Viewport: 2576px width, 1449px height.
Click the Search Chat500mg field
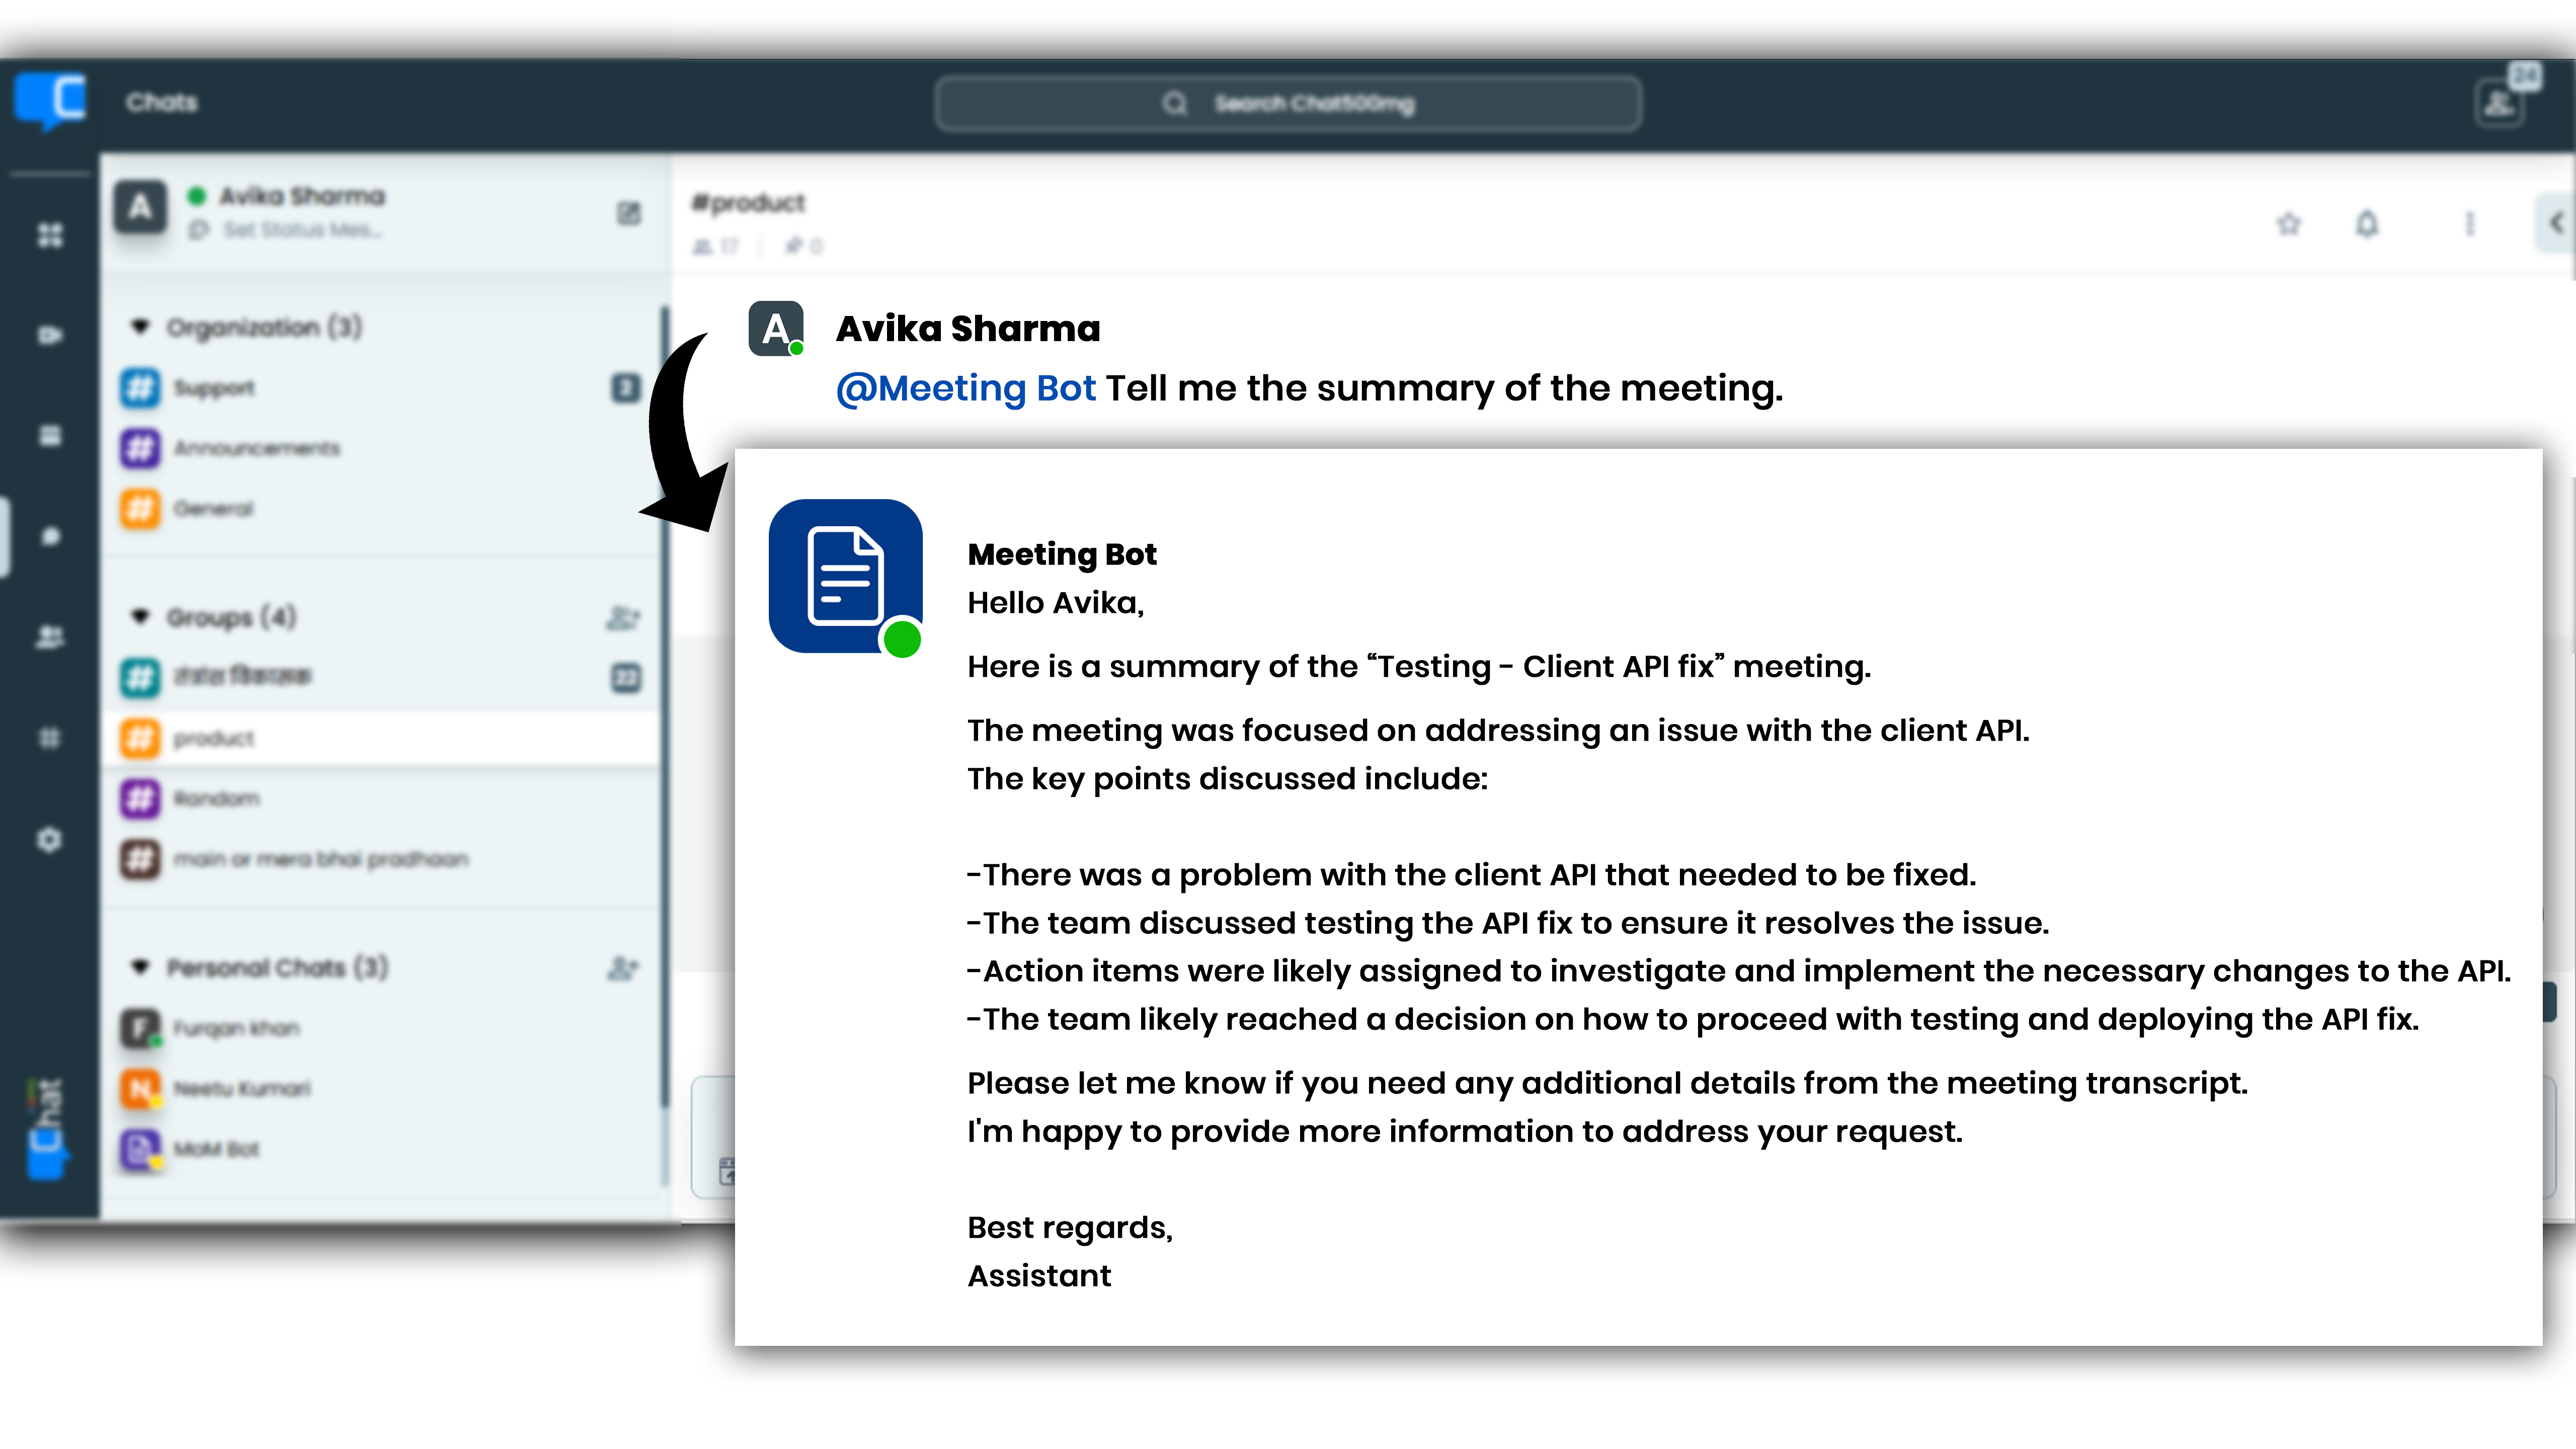[x=1288, y=103]
